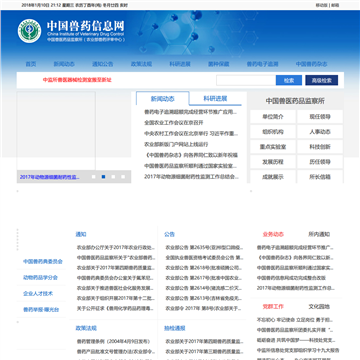Image resolution: width=360 pixels, height=360 pixels.
Task: Click the blue 检索 search button
Action: pyautogui.click(x=289, y=80)
